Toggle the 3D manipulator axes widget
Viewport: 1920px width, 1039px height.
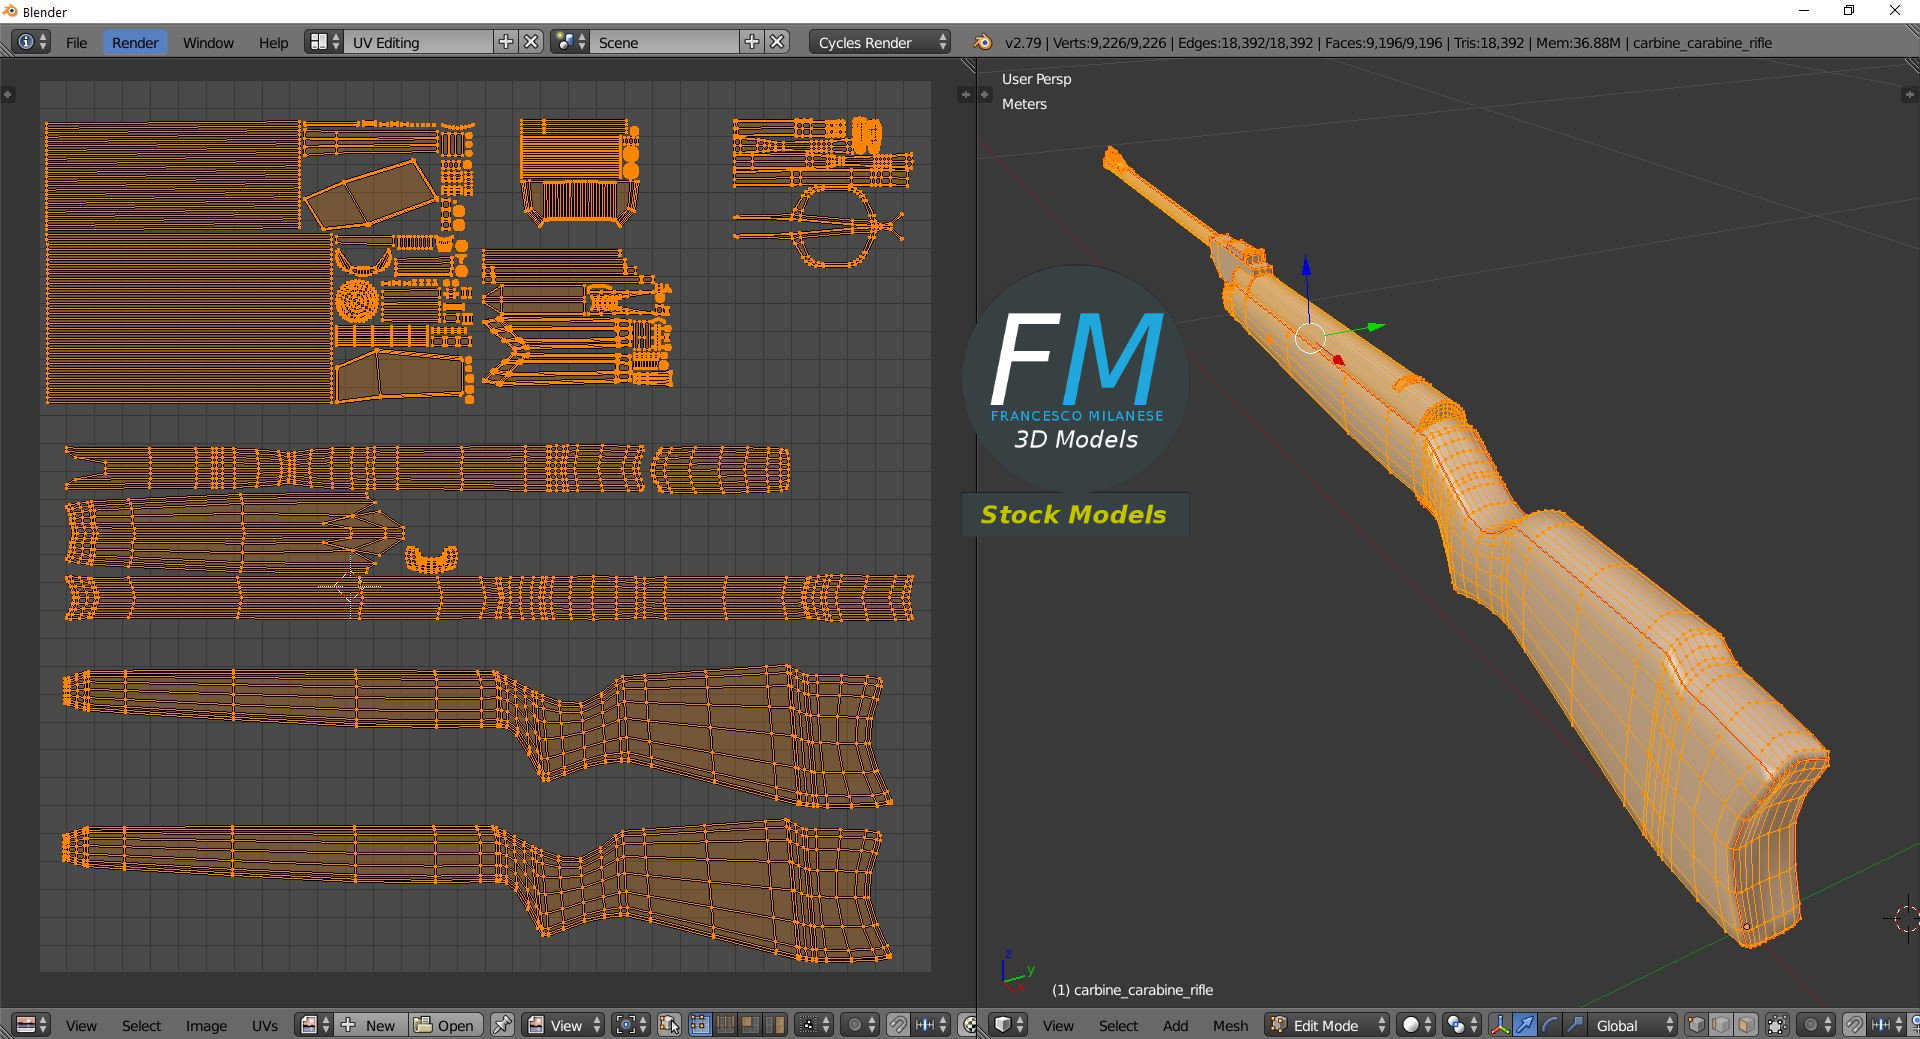coord(1500,1025)
